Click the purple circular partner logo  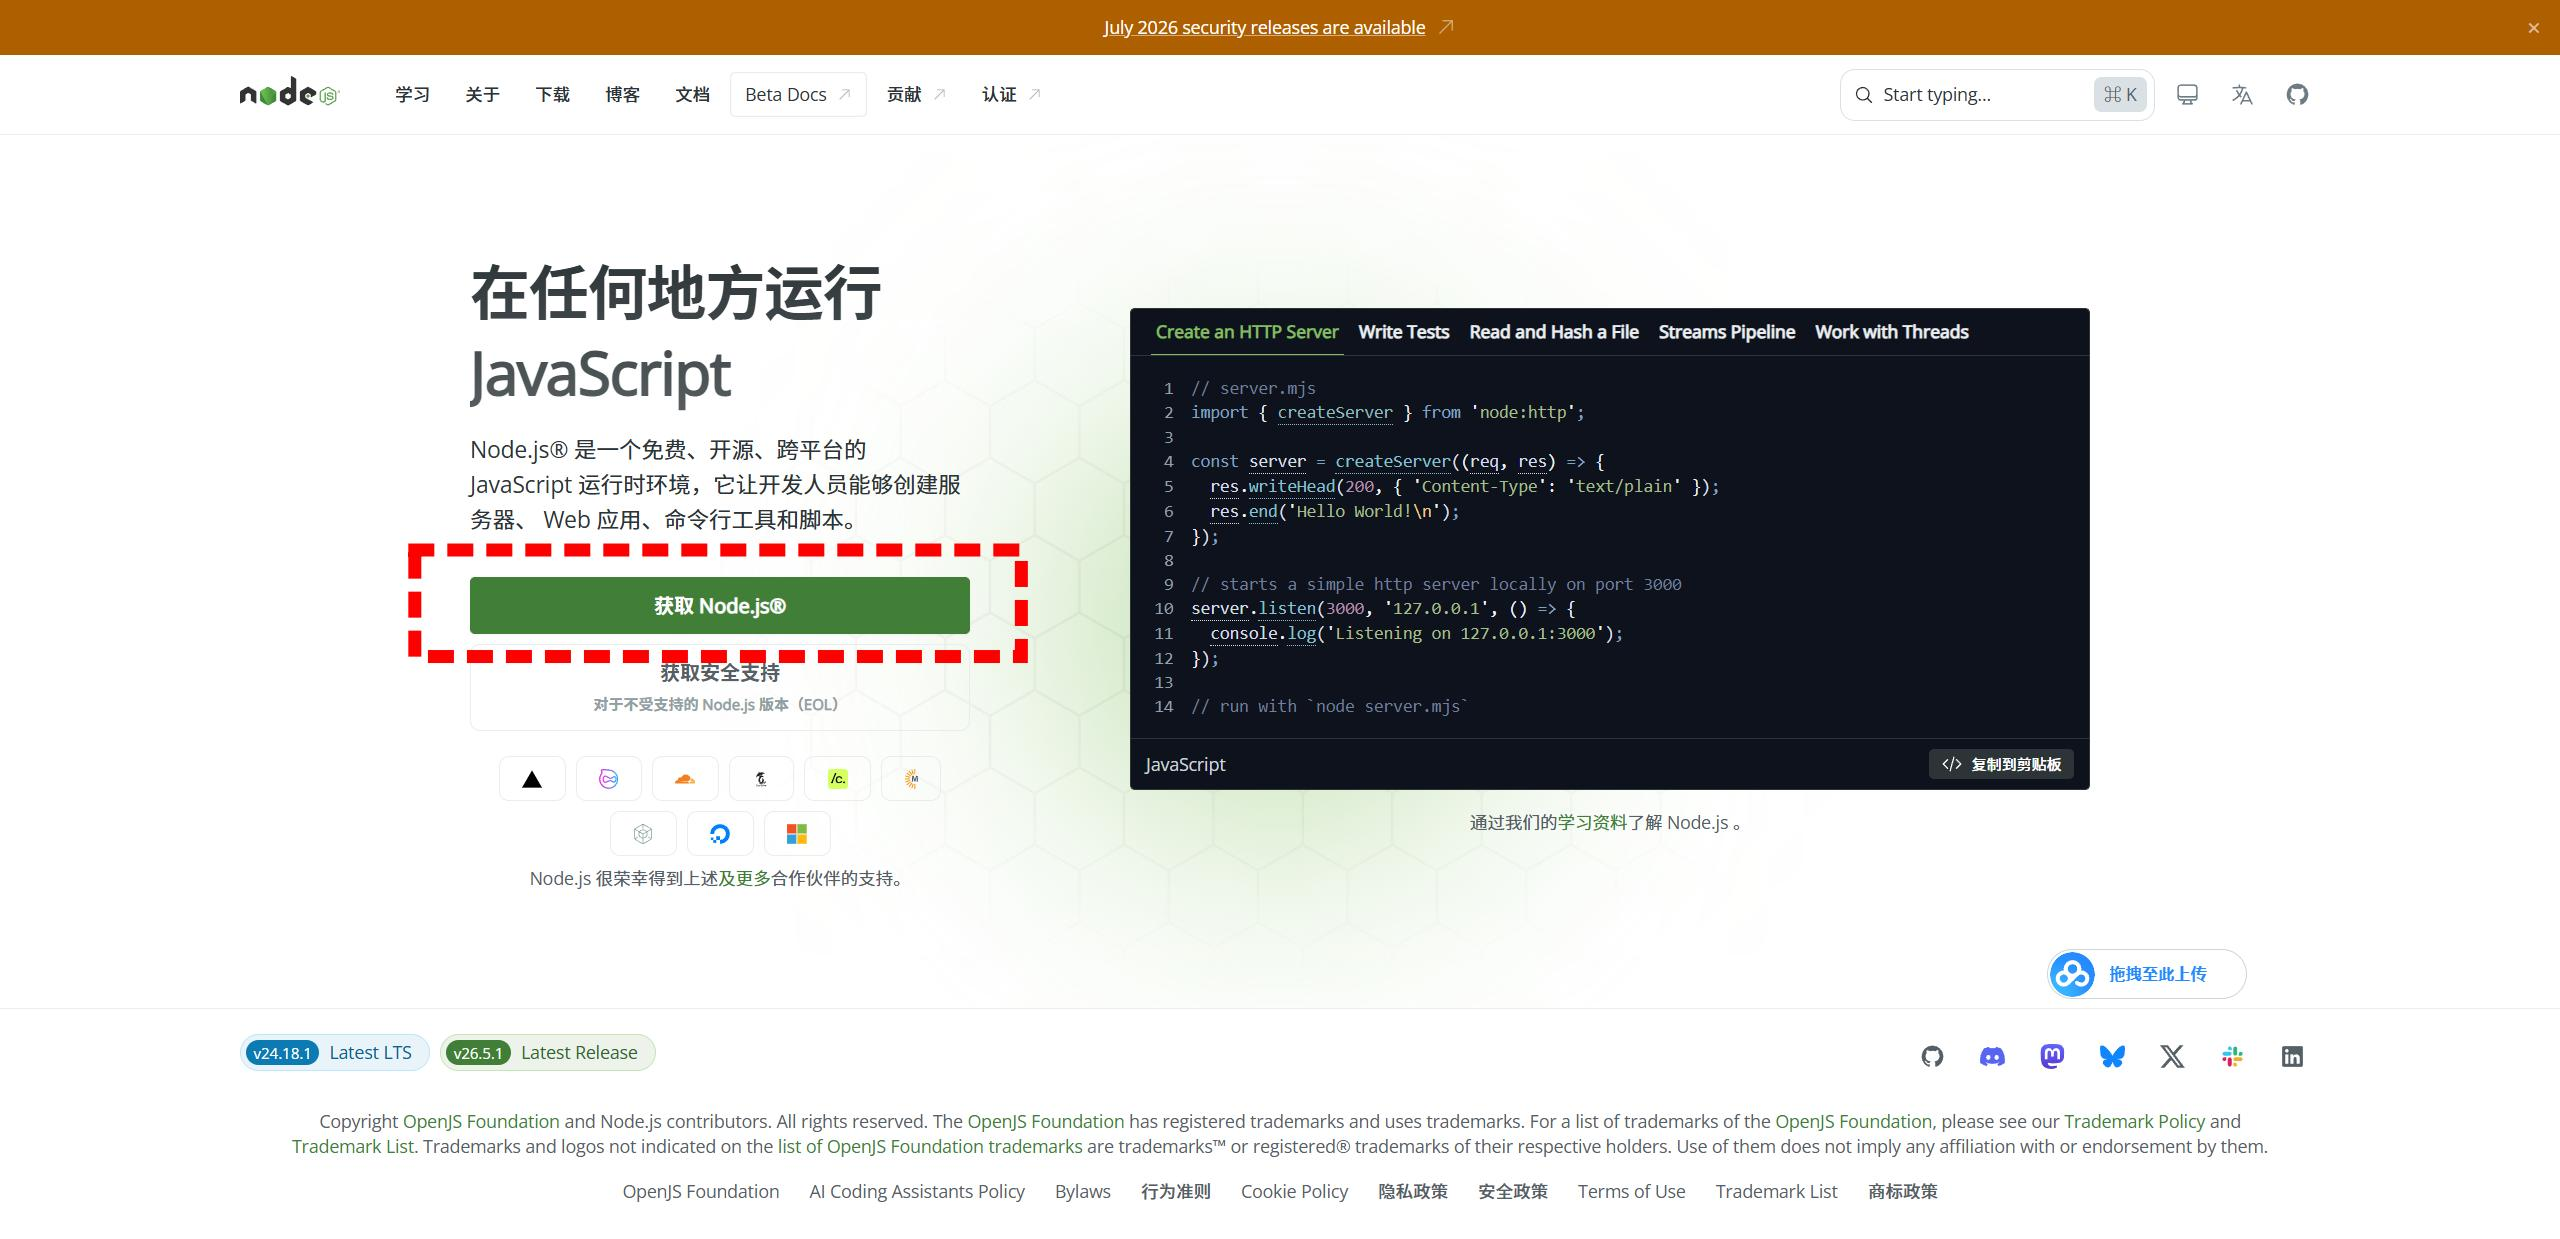(608, 779)
